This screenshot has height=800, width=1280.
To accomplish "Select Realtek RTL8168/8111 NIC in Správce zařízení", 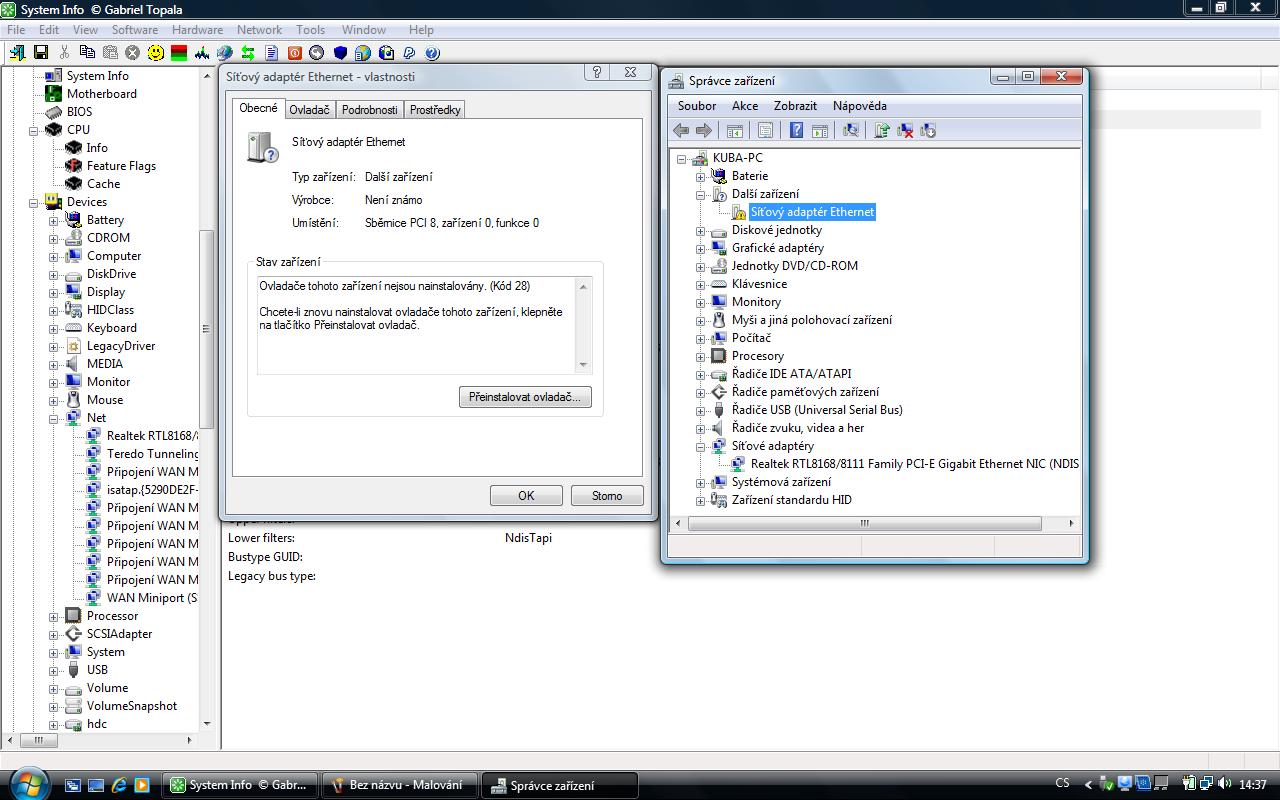I will pyautogui.click(x=915, y=464).
